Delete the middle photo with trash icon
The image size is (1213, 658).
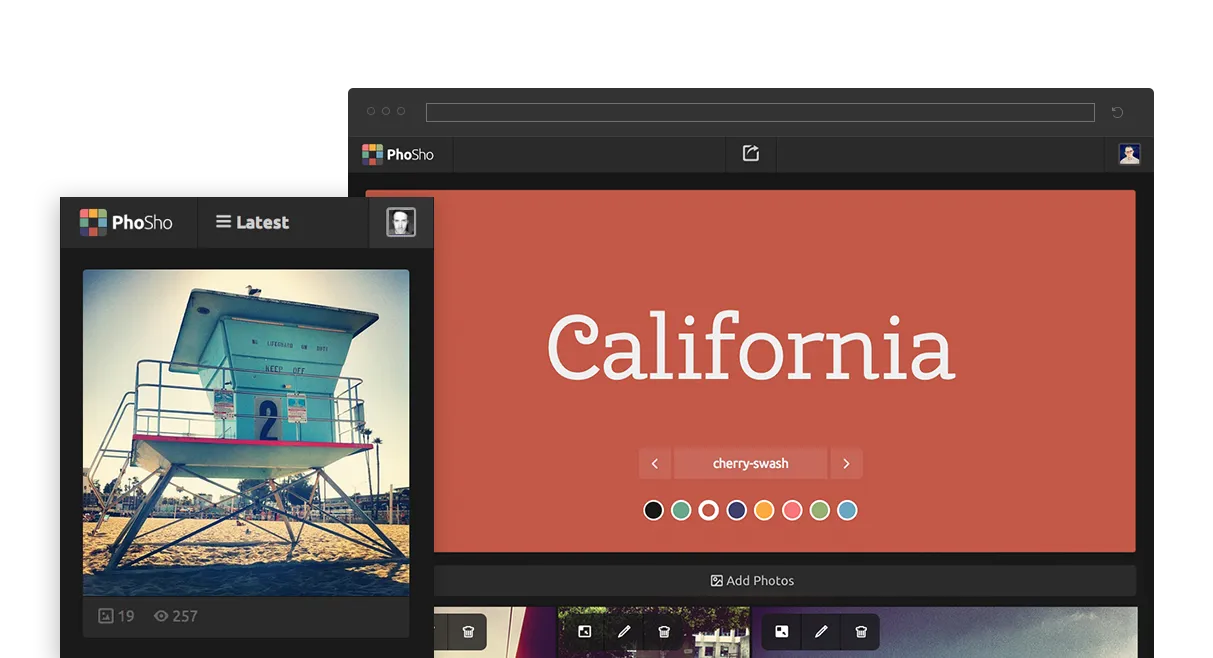(x=664, y=632)
